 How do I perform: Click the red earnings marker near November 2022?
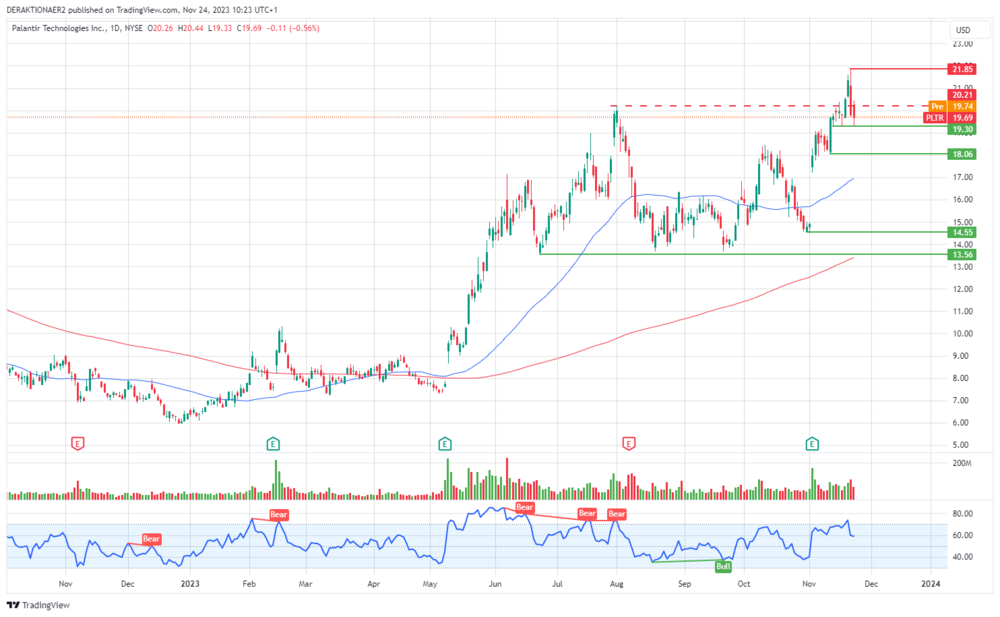tap(78, 443)
